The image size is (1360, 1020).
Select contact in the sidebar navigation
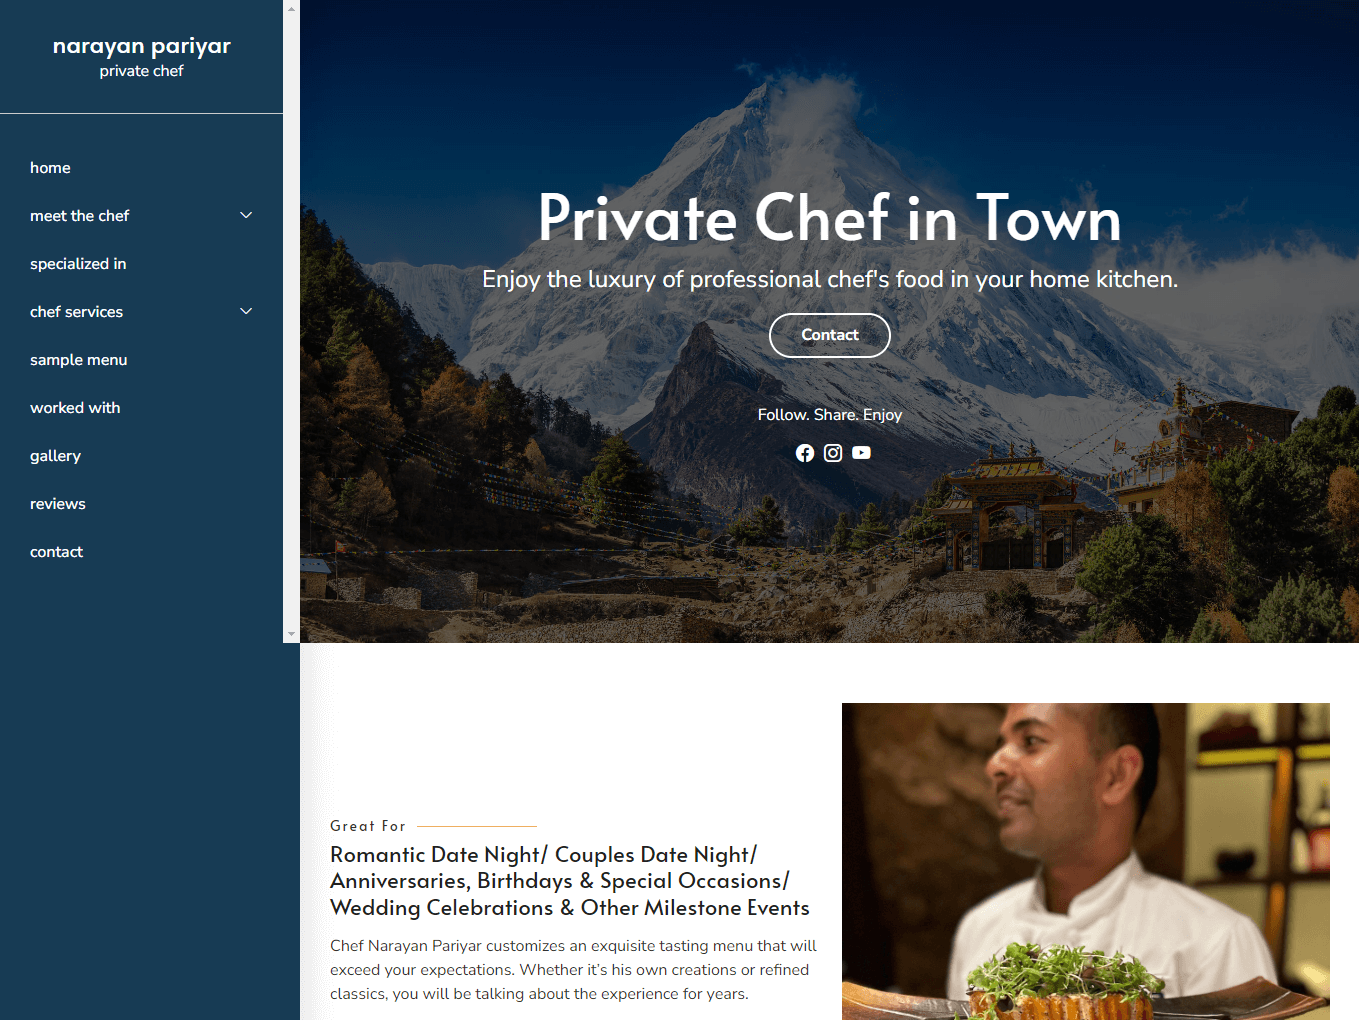point(56,552)
